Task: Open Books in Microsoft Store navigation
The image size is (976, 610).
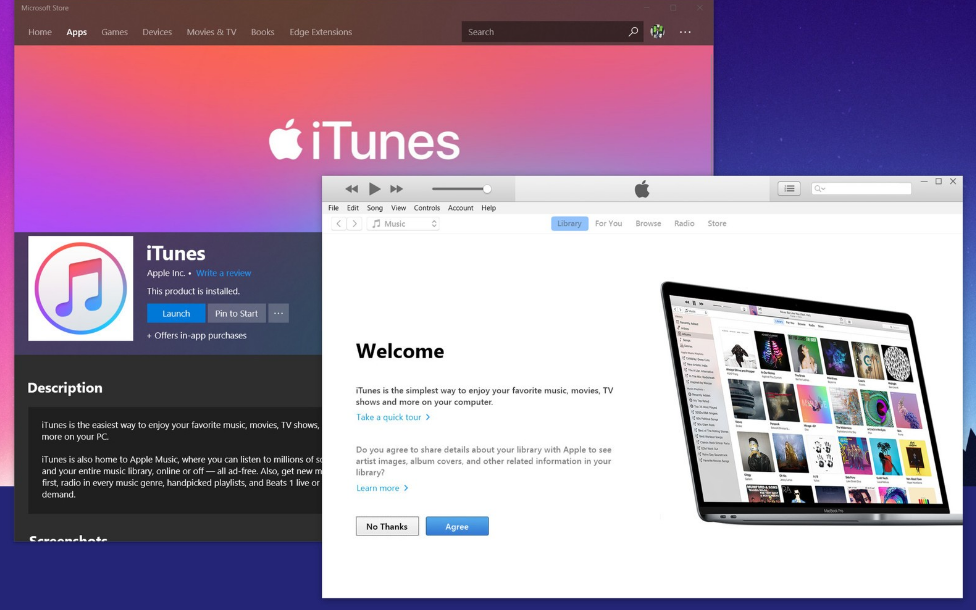Action: point(263,32)
